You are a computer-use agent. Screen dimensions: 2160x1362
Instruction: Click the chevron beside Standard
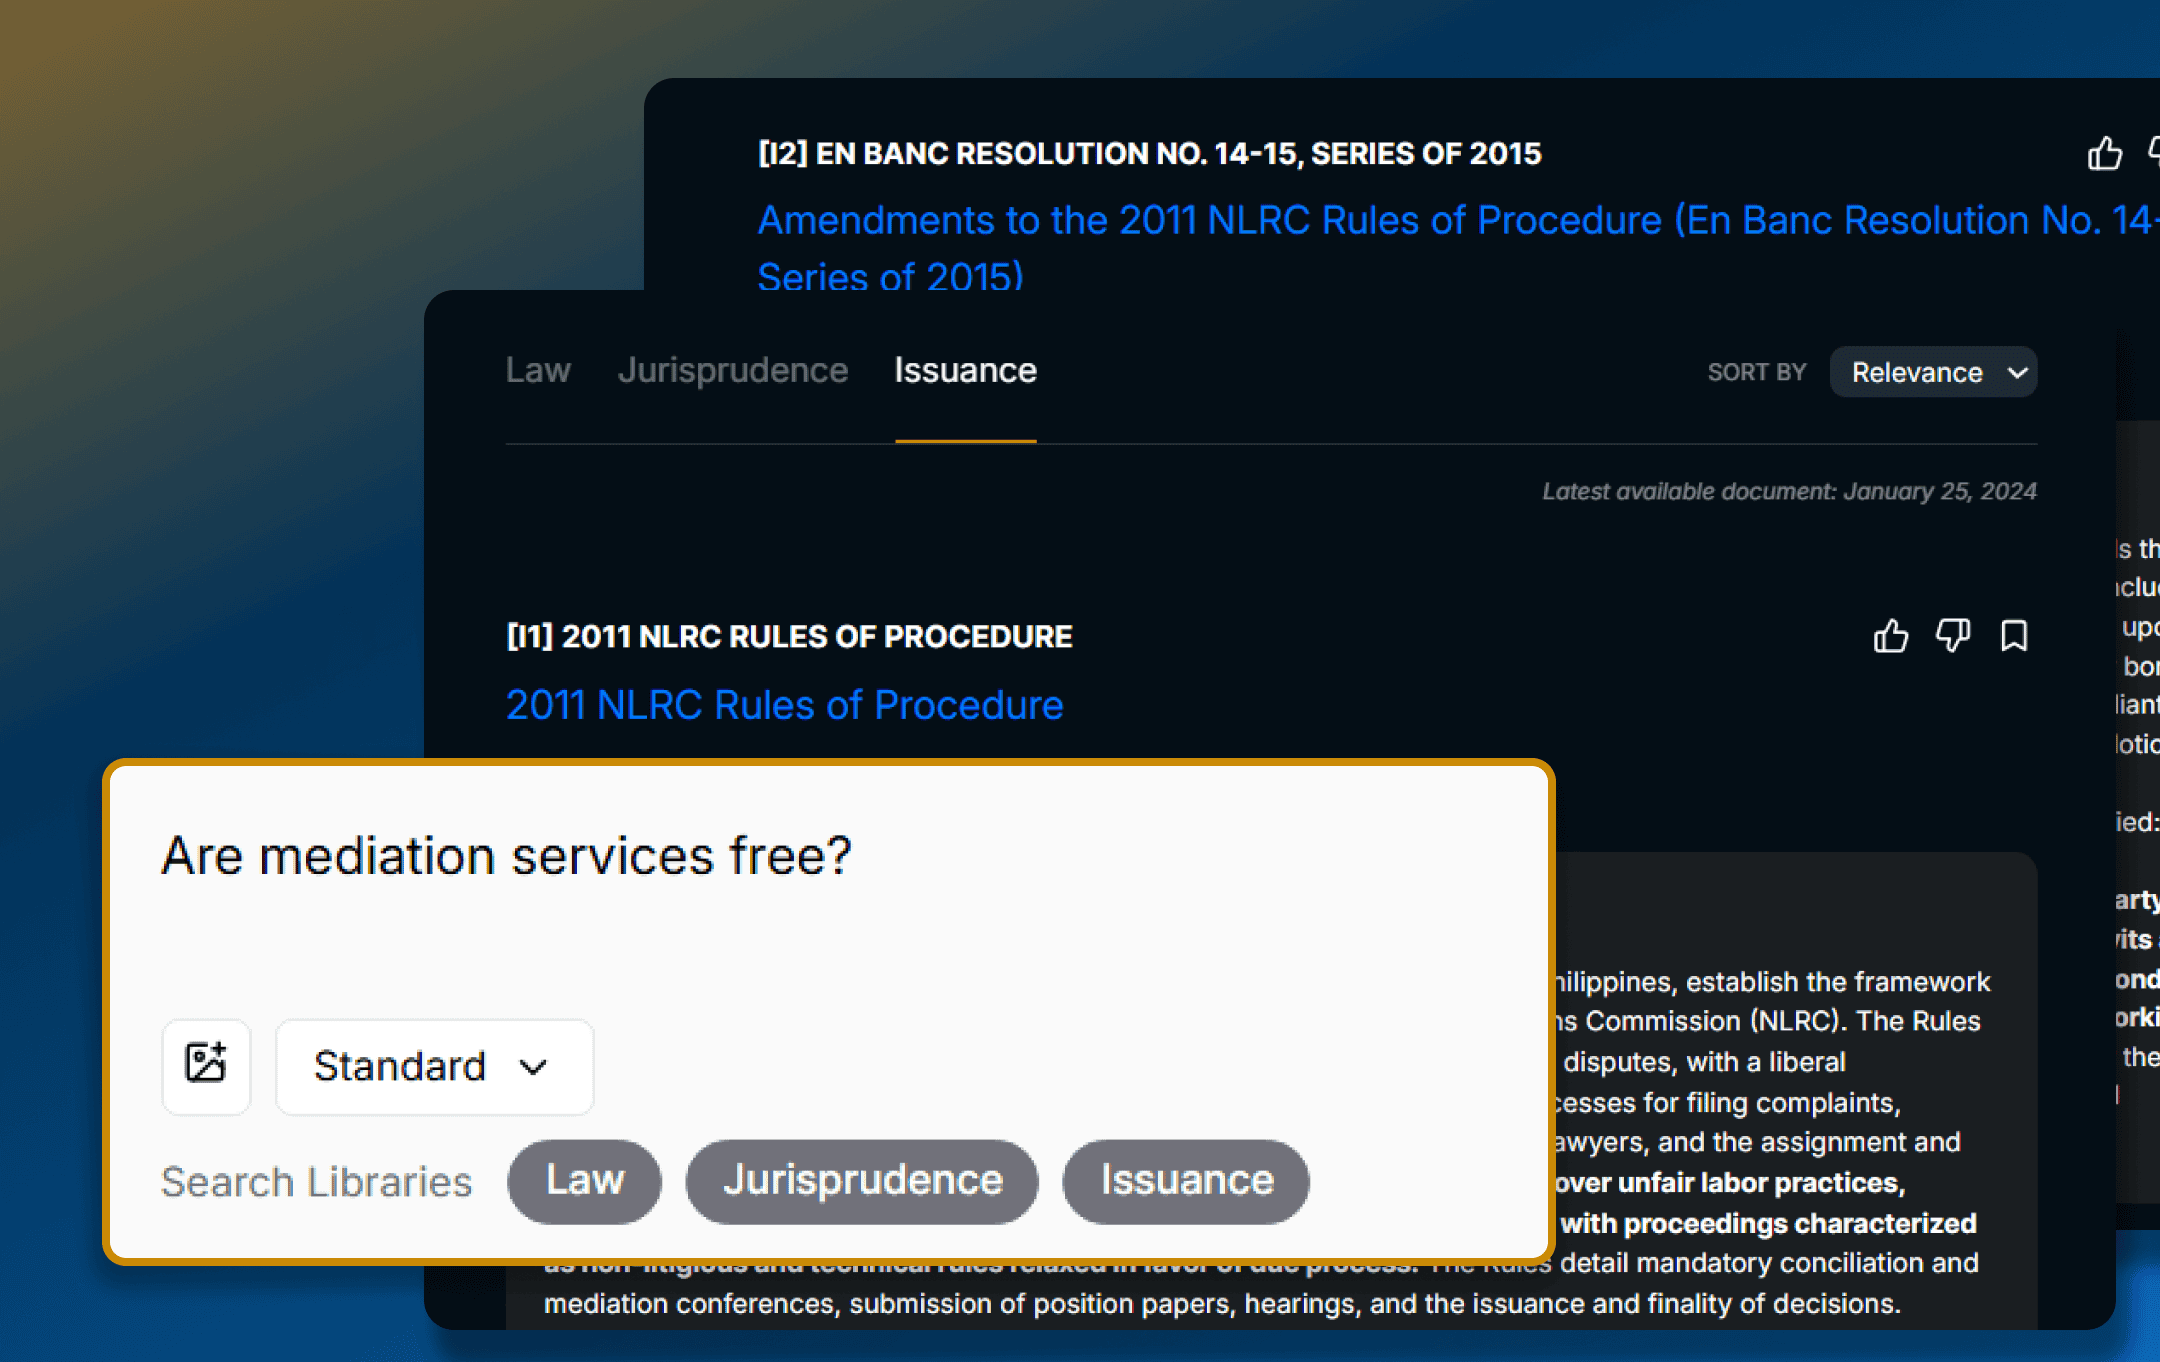pos(533,1067)
